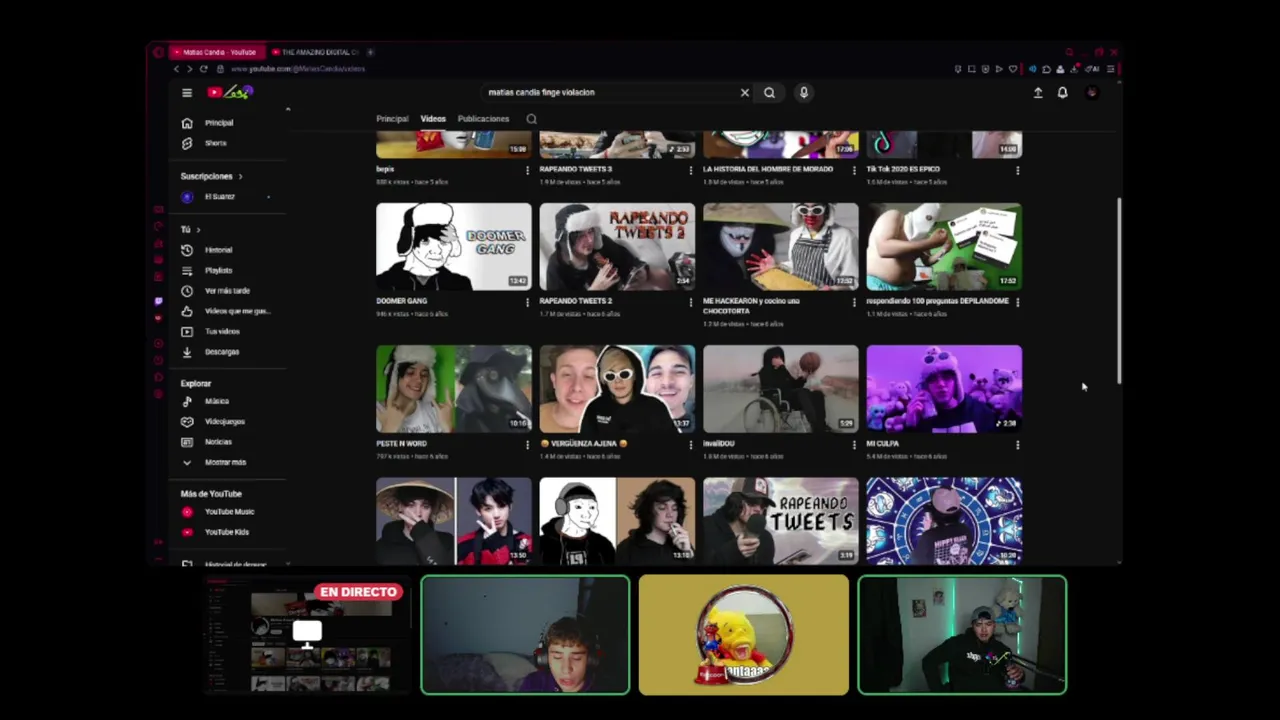This screenshot has height=720, width=1280.
Task: Open options for PESTE N WORD video
Action: [527, 444]
